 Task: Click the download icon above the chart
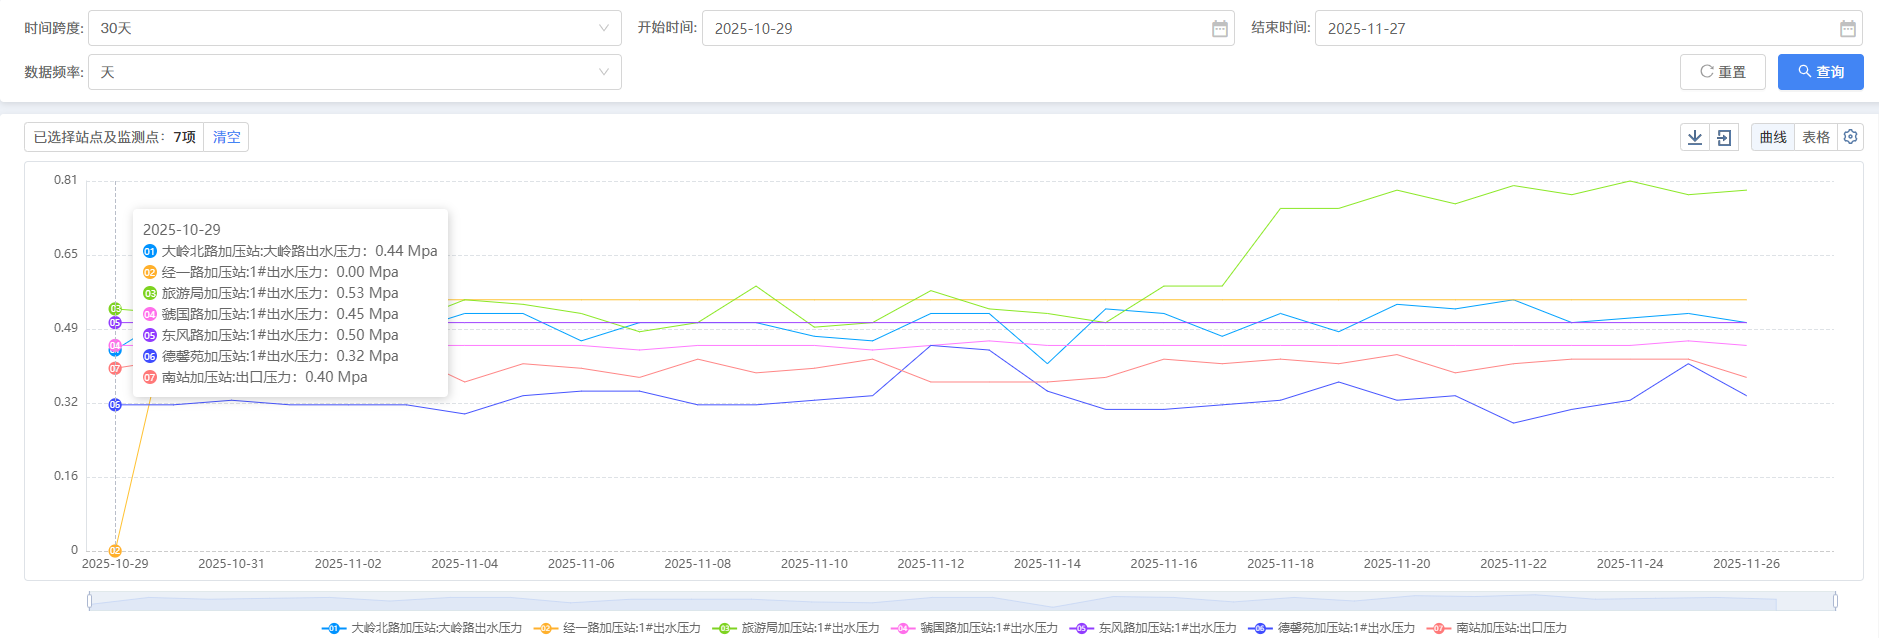(1694, 137)
